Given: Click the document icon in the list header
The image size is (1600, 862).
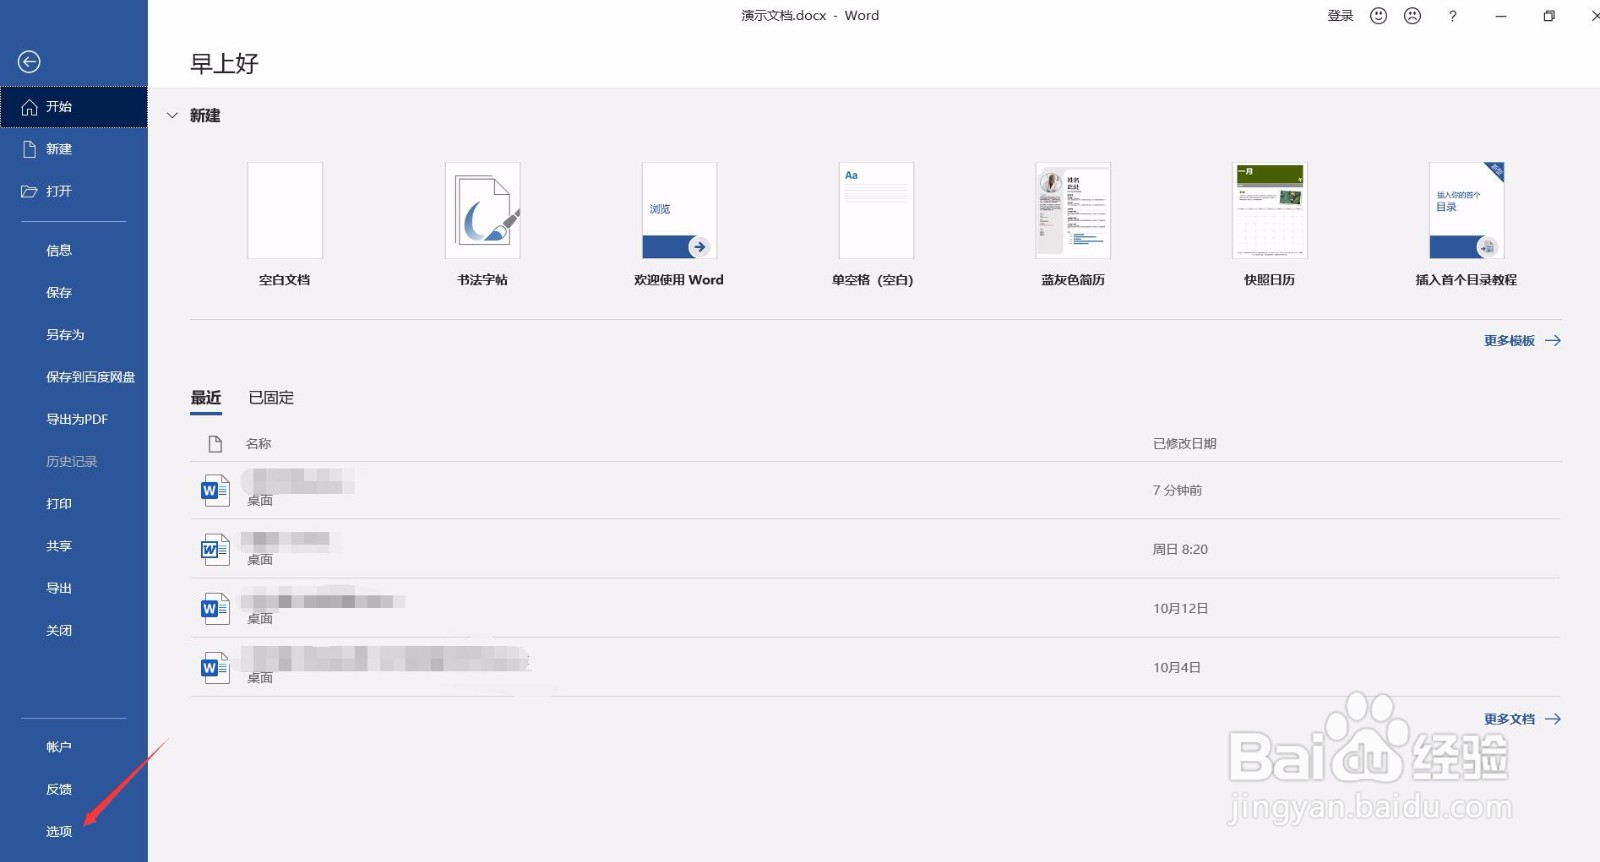Looking at the screenshot, I should click(x=215, y=443).
